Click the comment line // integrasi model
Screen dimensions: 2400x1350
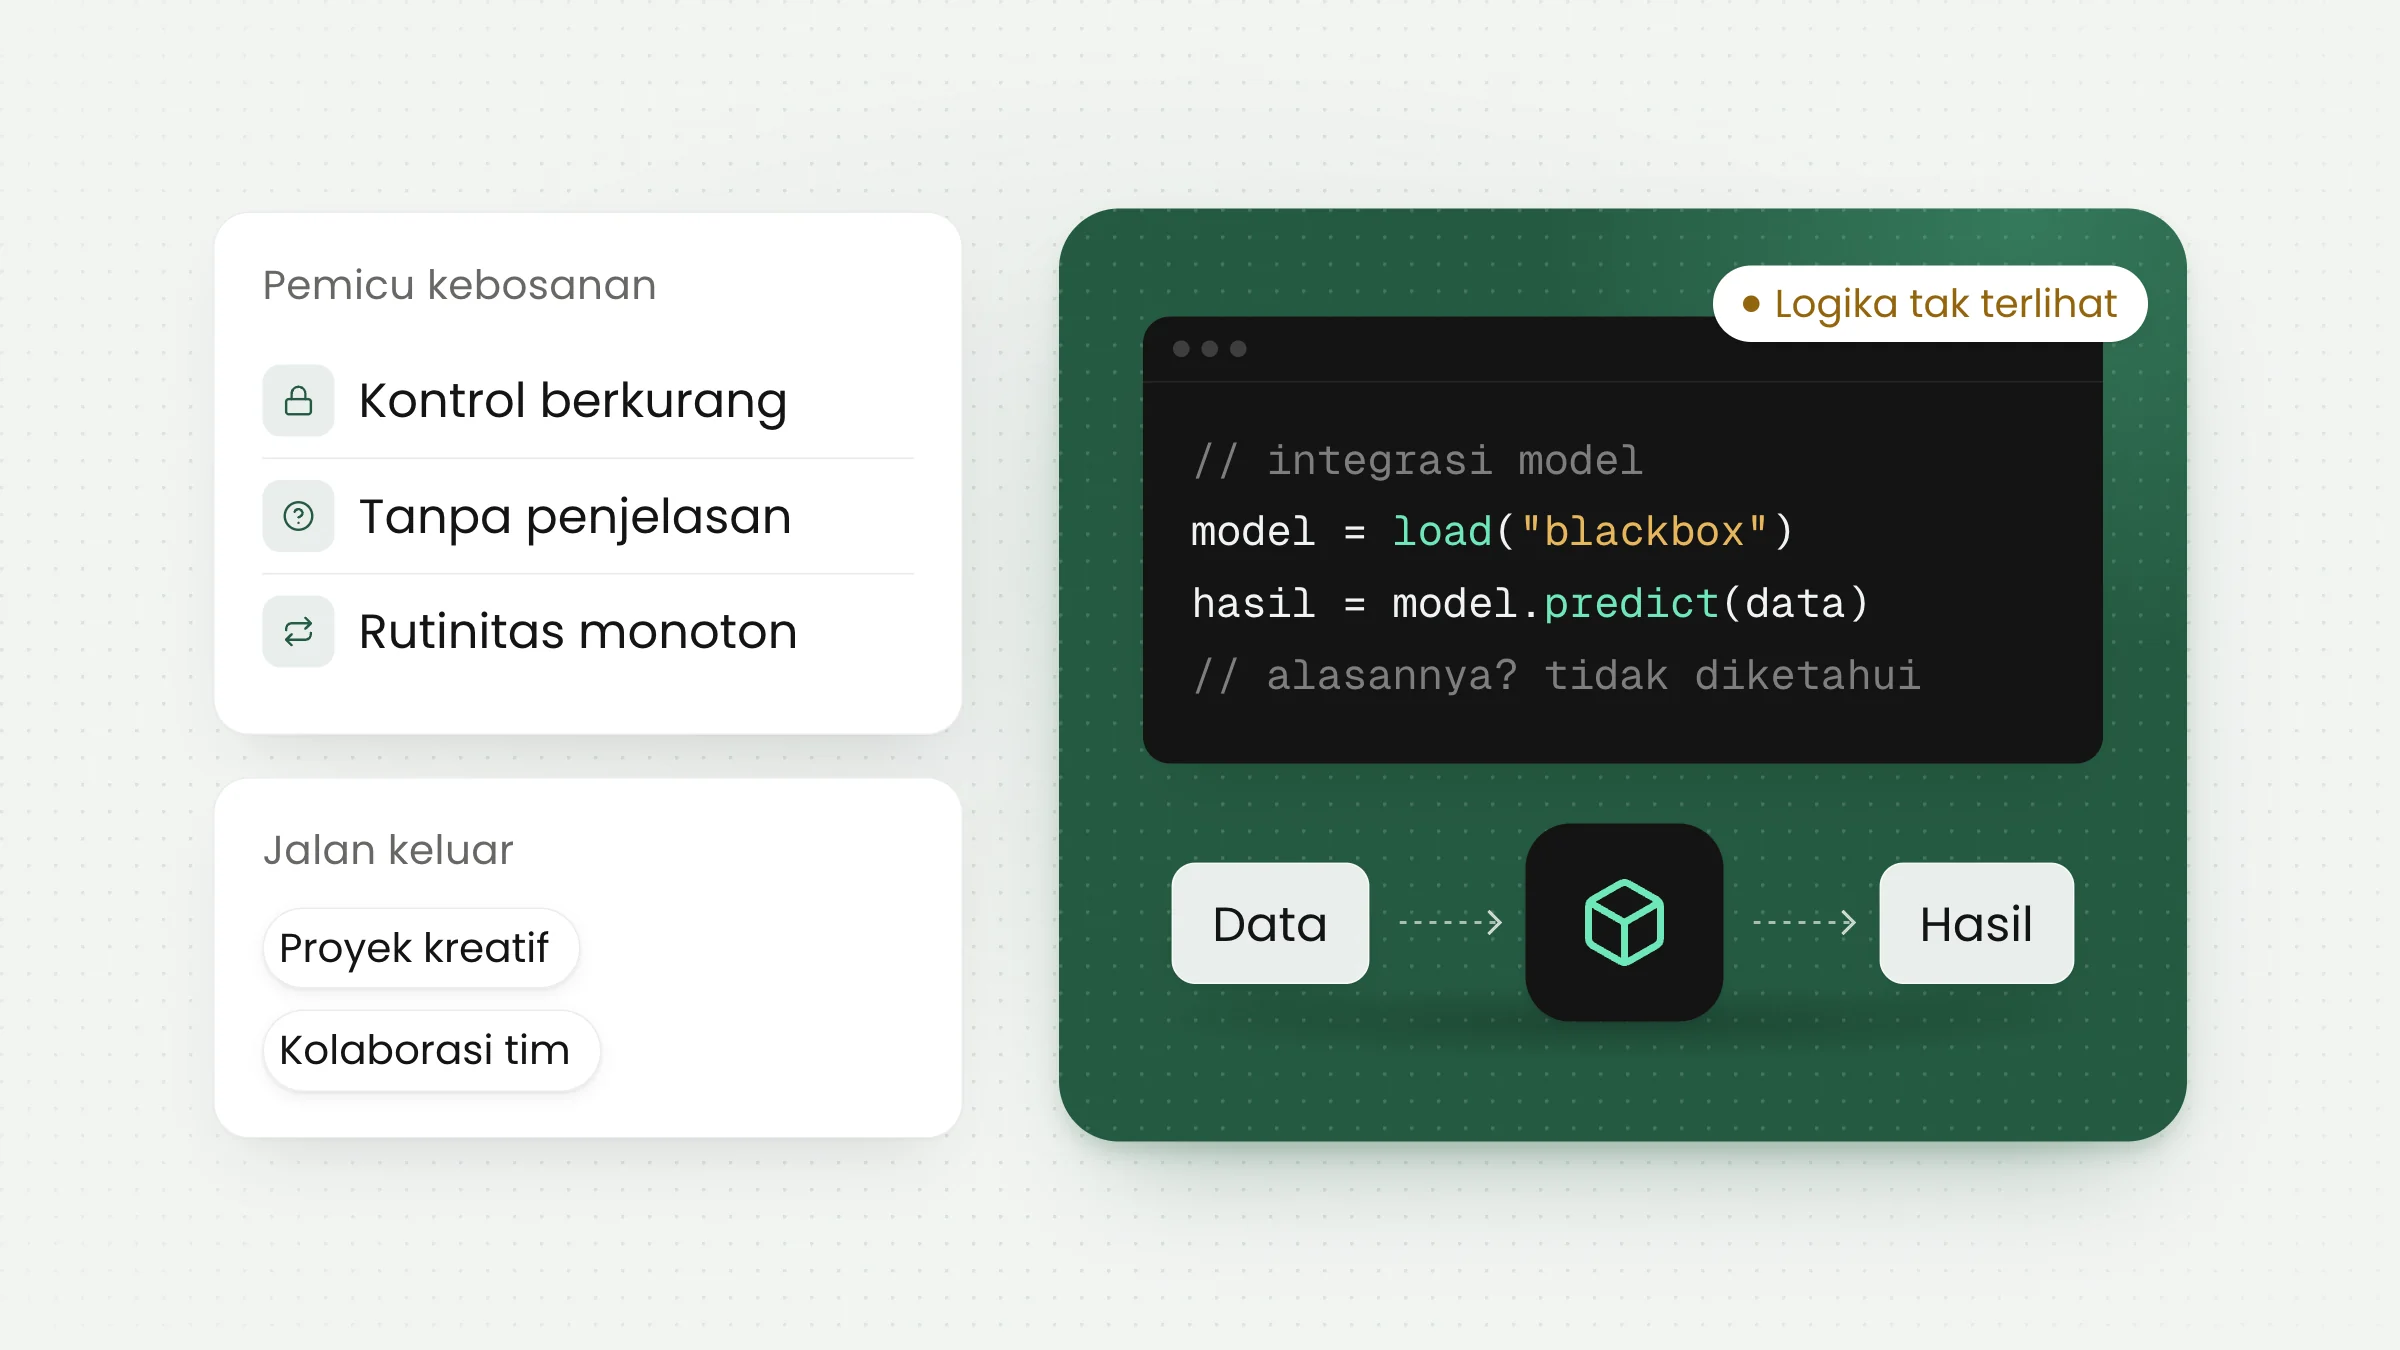[x=1417, y=461]
